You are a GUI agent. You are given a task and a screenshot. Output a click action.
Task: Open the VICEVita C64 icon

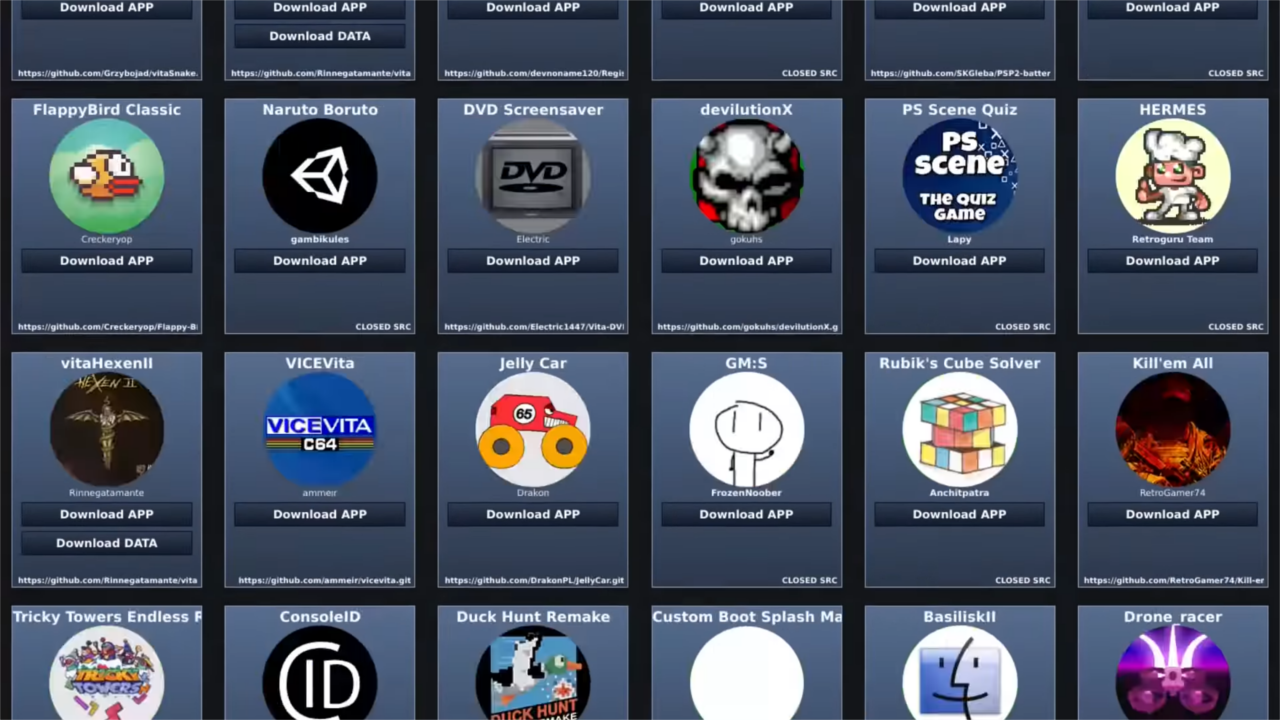(x=319, y=429)
